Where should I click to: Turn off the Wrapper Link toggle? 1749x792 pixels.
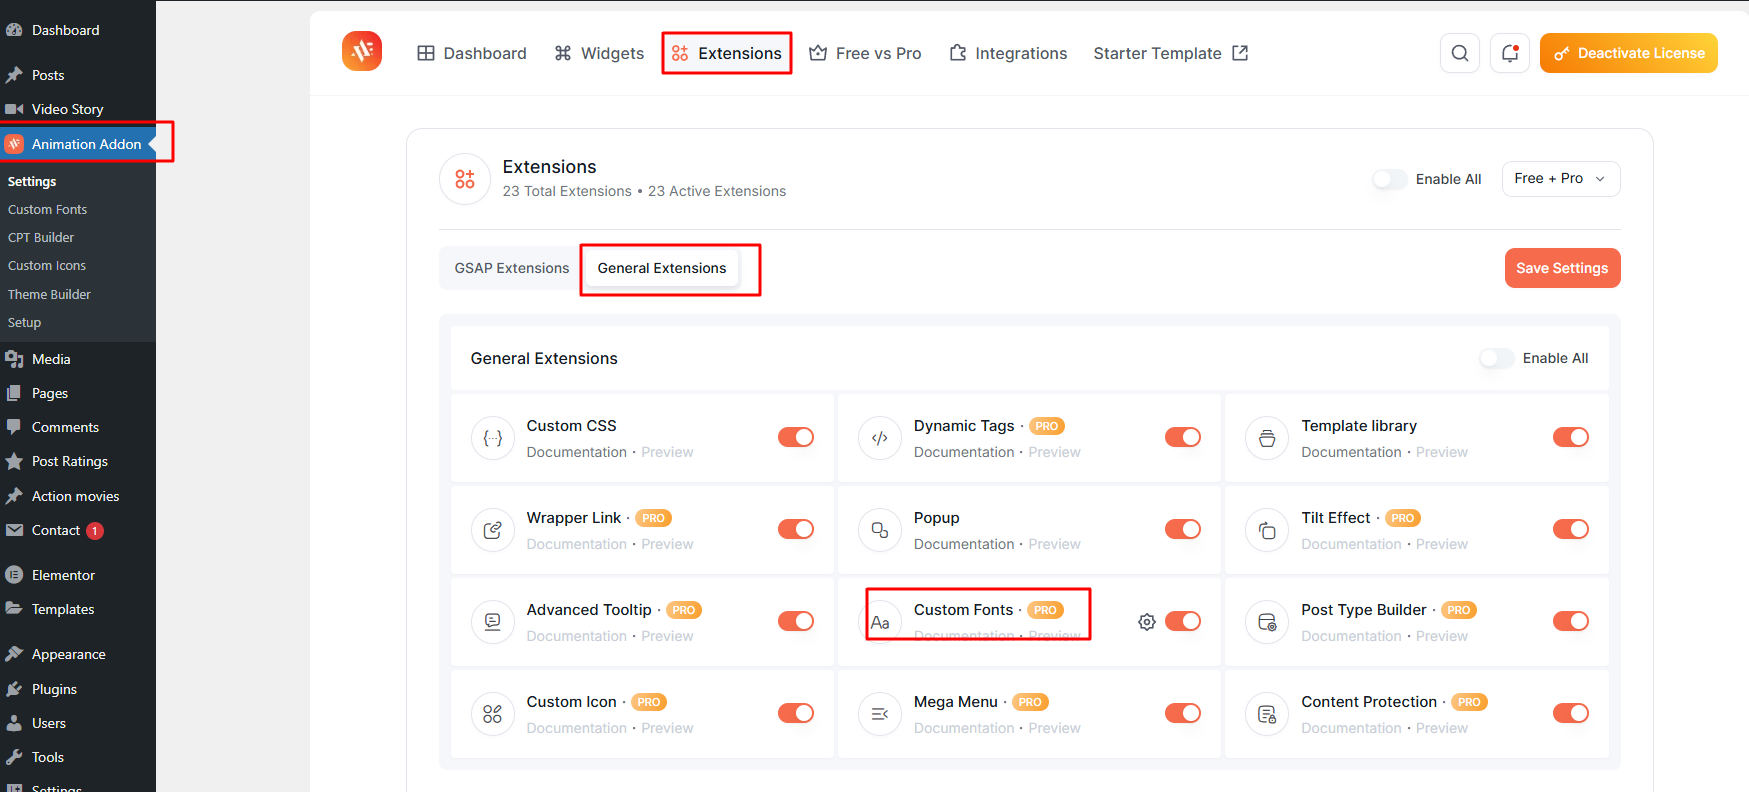tap(796, 529)
